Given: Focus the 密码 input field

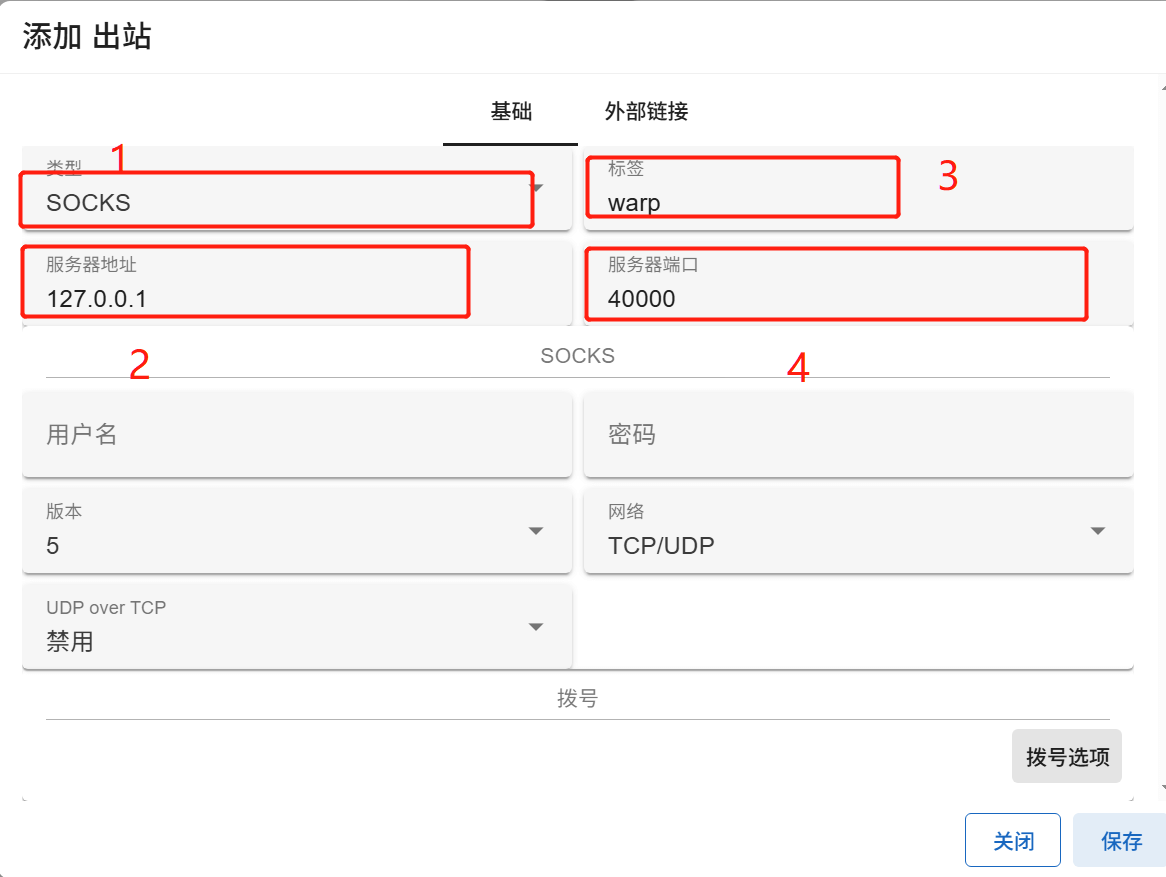Looking at the screenshot, I should 858,435.
